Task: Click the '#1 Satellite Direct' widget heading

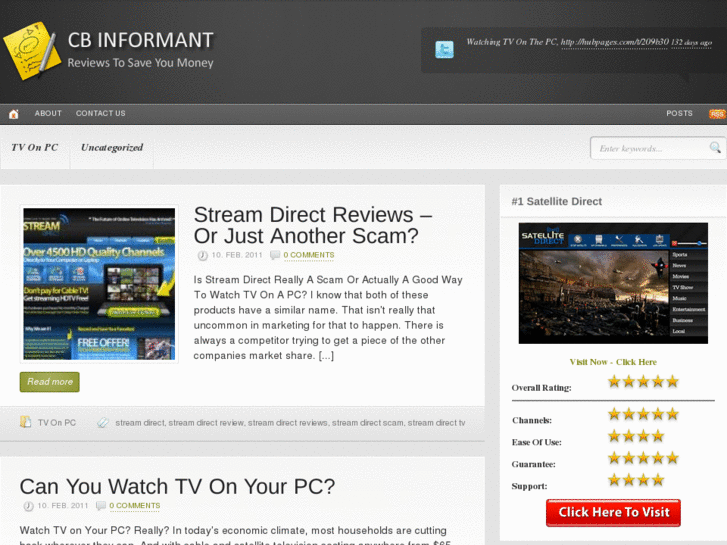Action: click(x=556, y=202)
